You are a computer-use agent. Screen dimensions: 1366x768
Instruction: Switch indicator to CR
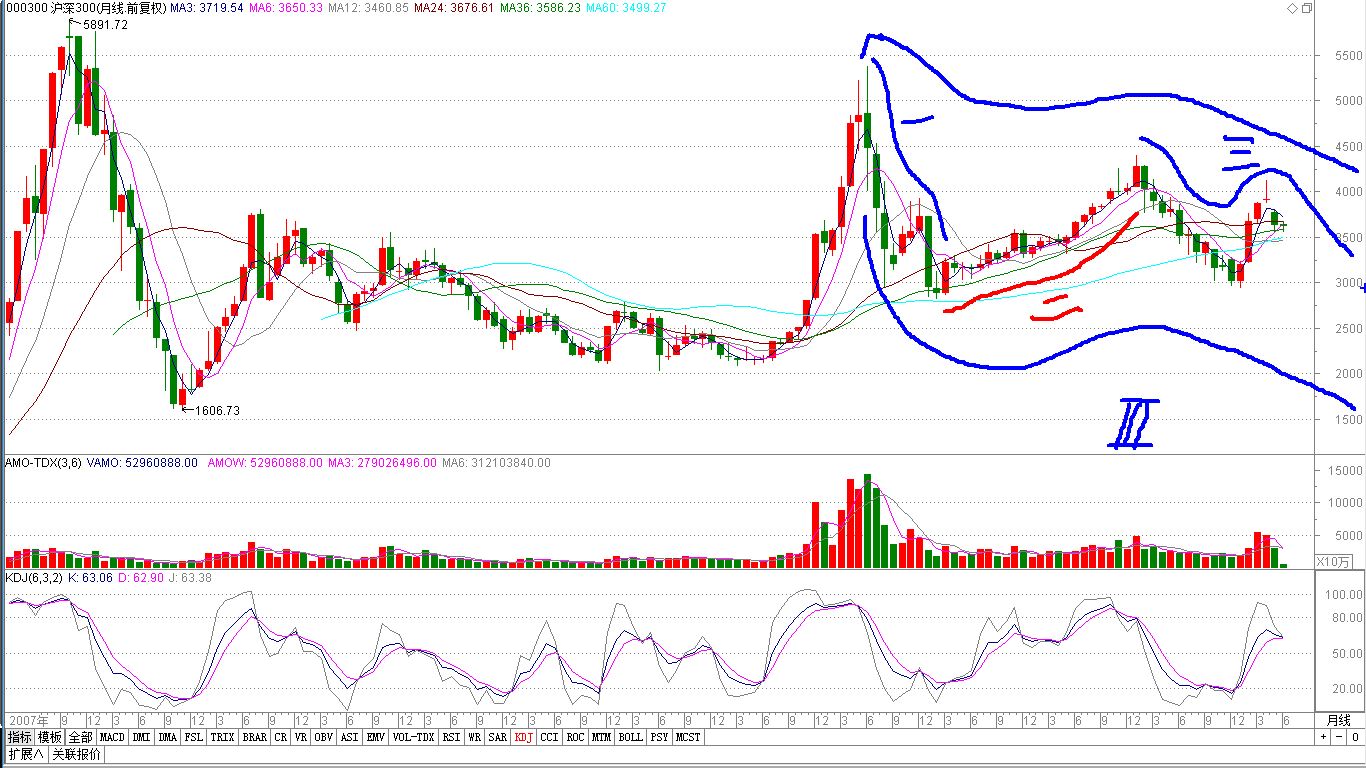281,737
